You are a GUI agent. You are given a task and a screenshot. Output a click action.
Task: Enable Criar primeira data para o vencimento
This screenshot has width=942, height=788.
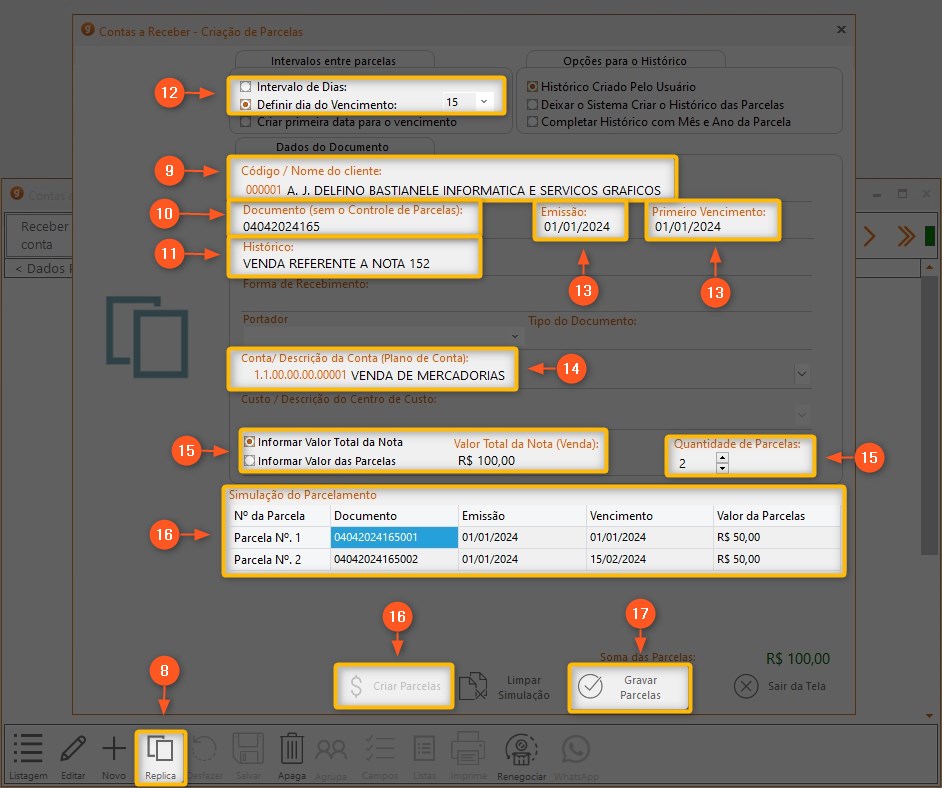[246, 122]
